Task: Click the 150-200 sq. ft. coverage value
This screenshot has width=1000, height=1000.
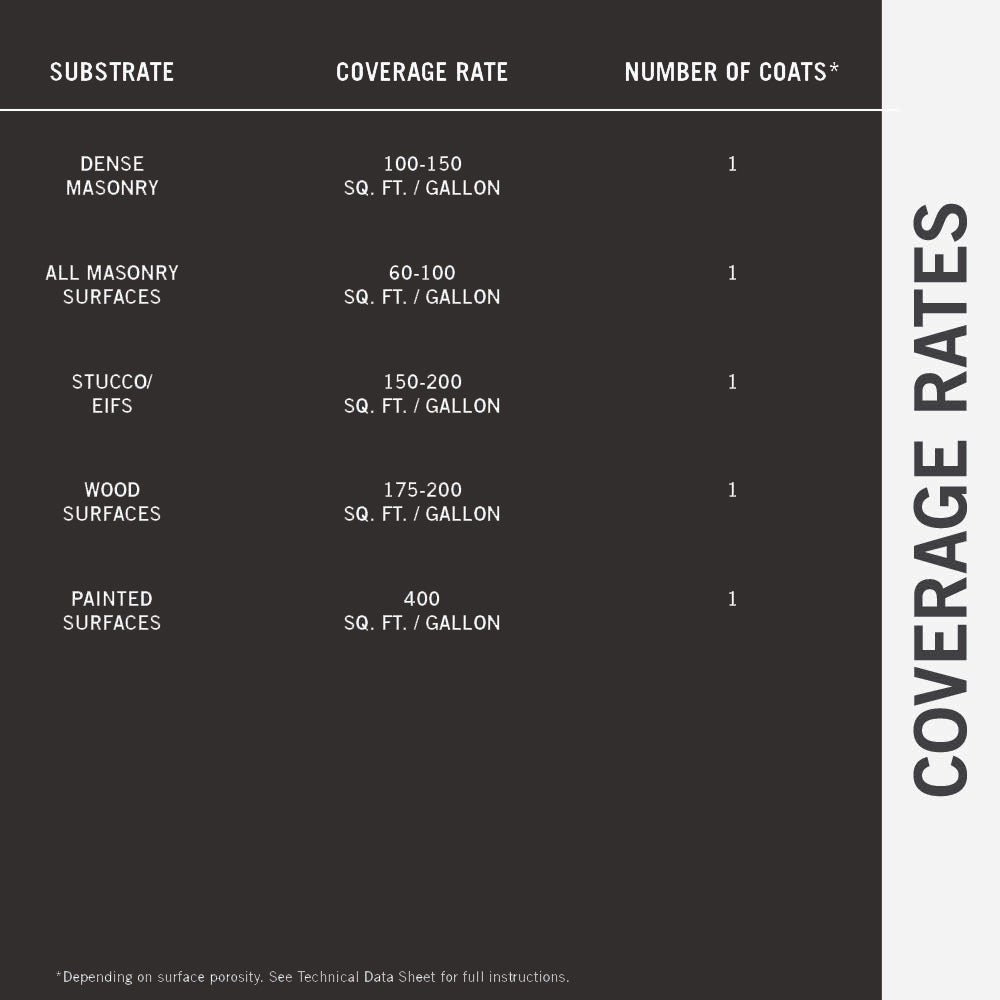Action: point(422,394)
